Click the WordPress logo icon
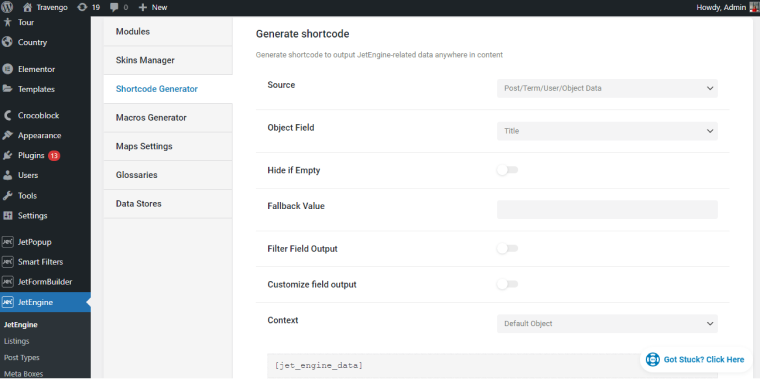 tap(7, 7)
